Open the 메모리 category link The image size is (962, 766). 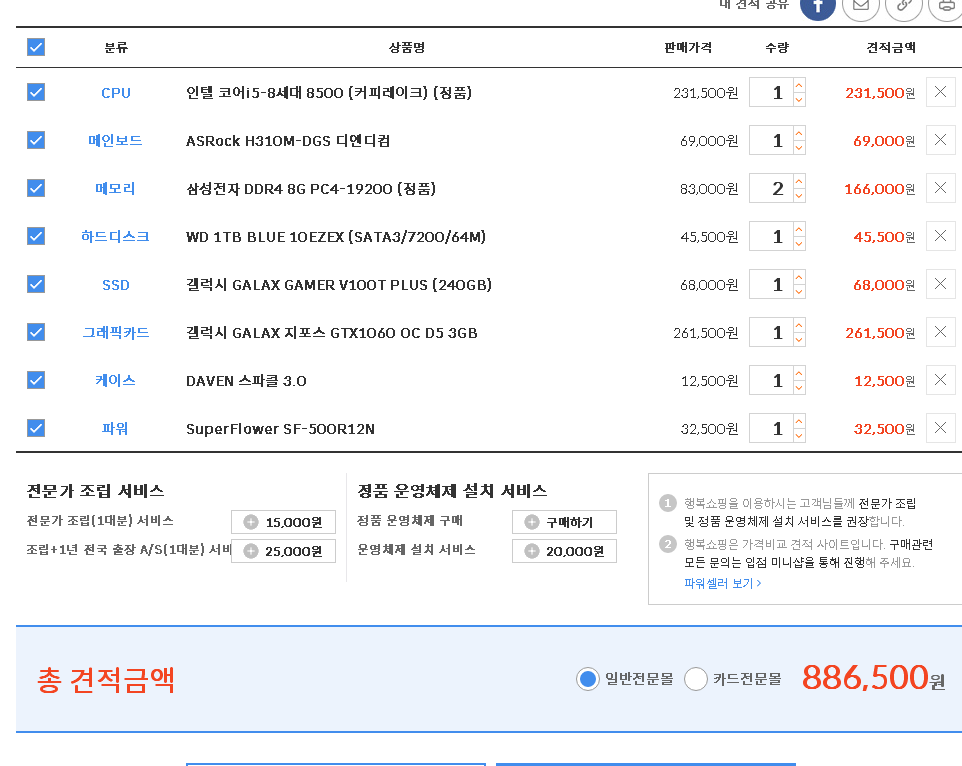[115, 188]
